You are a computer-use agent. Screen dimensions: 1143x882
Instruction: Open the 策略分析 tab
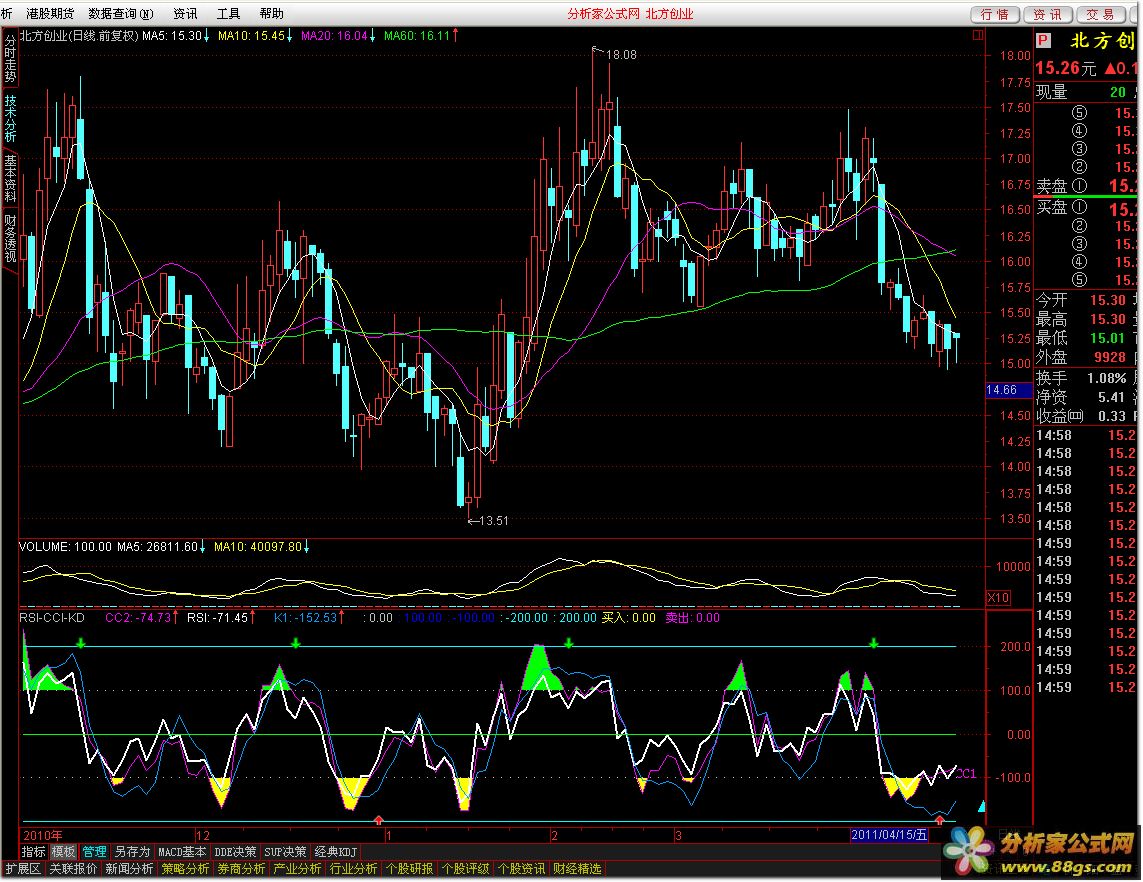[x=185, y=868]
